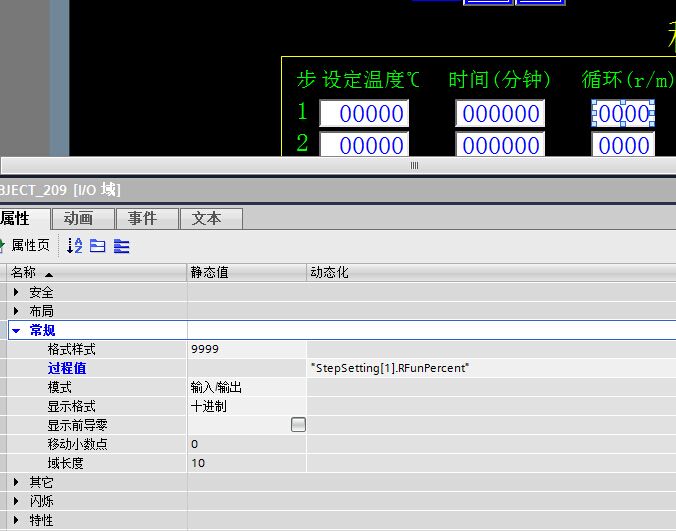Click the 显示格式 property row label

[72, 406]
